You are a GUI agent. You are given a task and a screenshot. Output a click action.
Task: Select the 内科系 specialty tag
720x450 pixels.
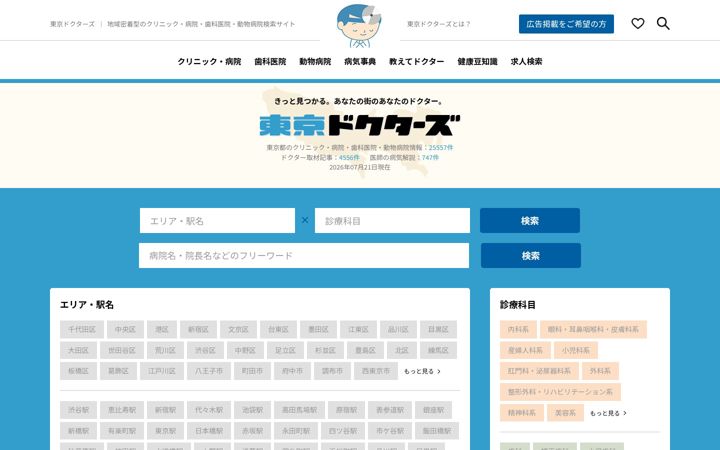point(518,329)
